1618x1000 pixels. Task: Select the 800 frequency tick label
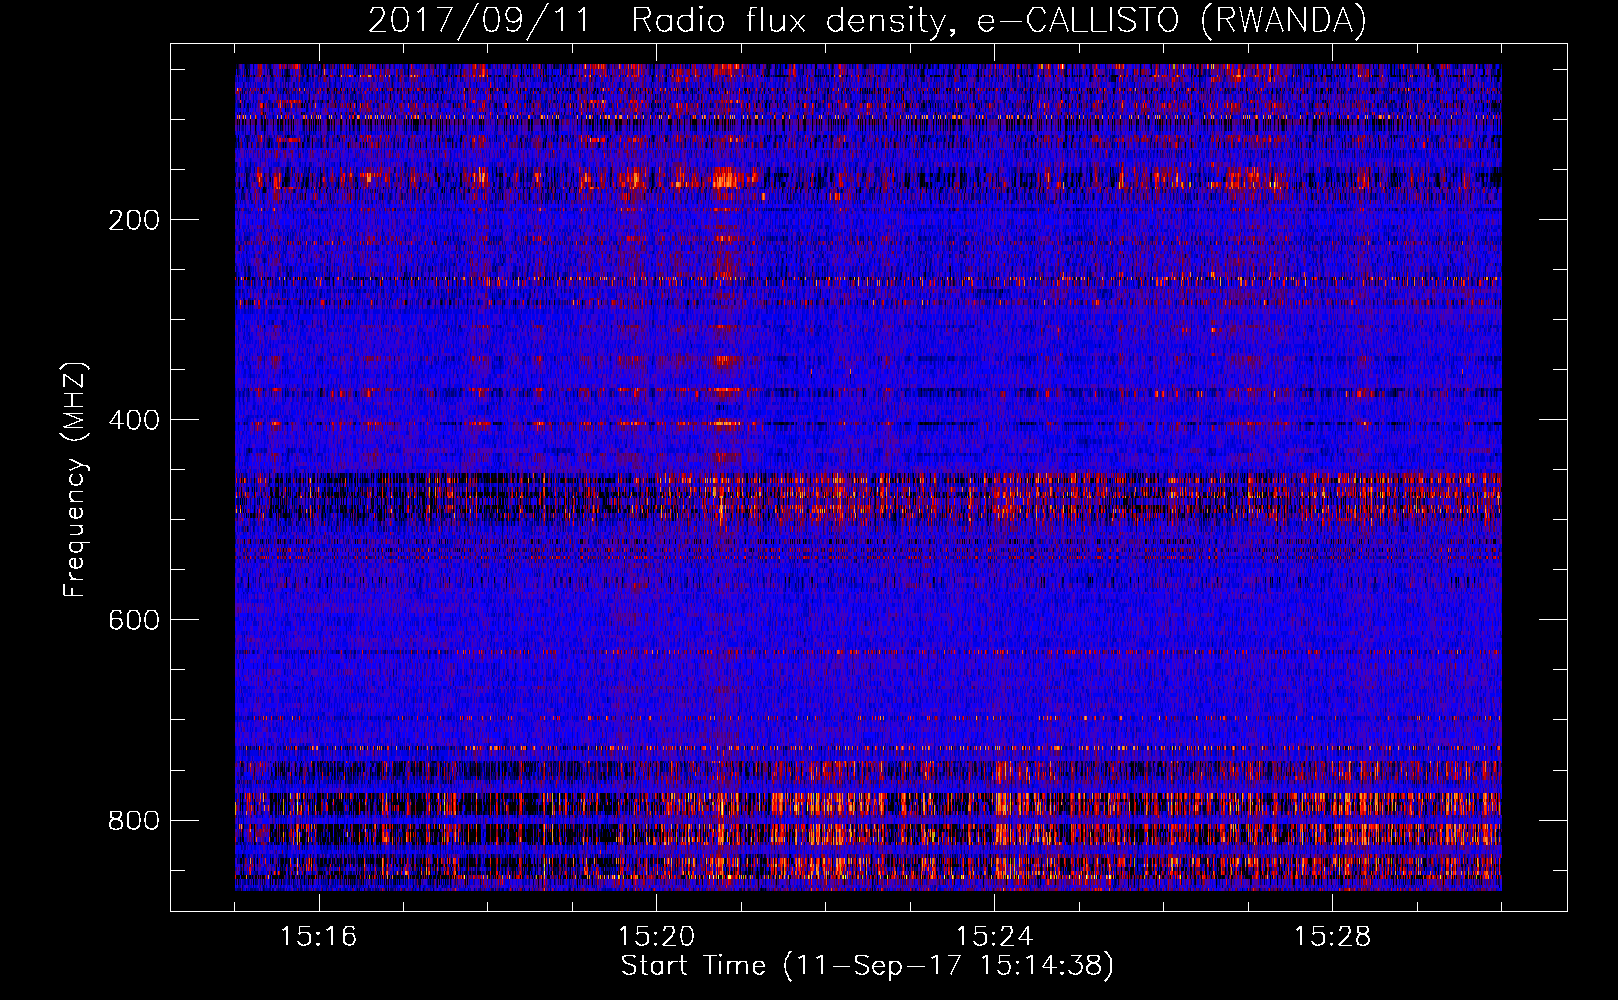pyautogui.click(x=134, y=820)
